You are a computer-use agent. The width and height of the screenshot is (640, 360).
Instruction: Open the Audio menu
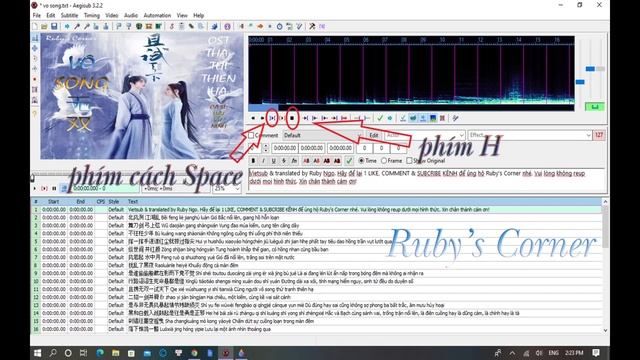point(131,16)
